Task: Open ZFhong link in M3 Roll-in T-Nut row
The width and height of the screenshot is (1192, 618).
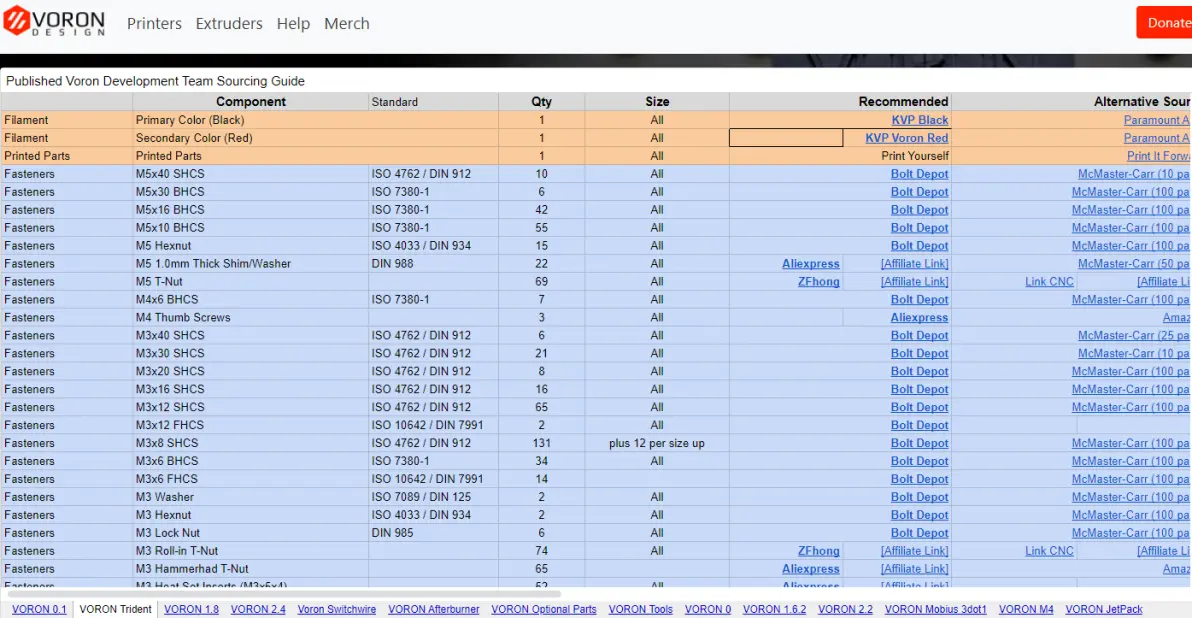Action: [818, 551]
